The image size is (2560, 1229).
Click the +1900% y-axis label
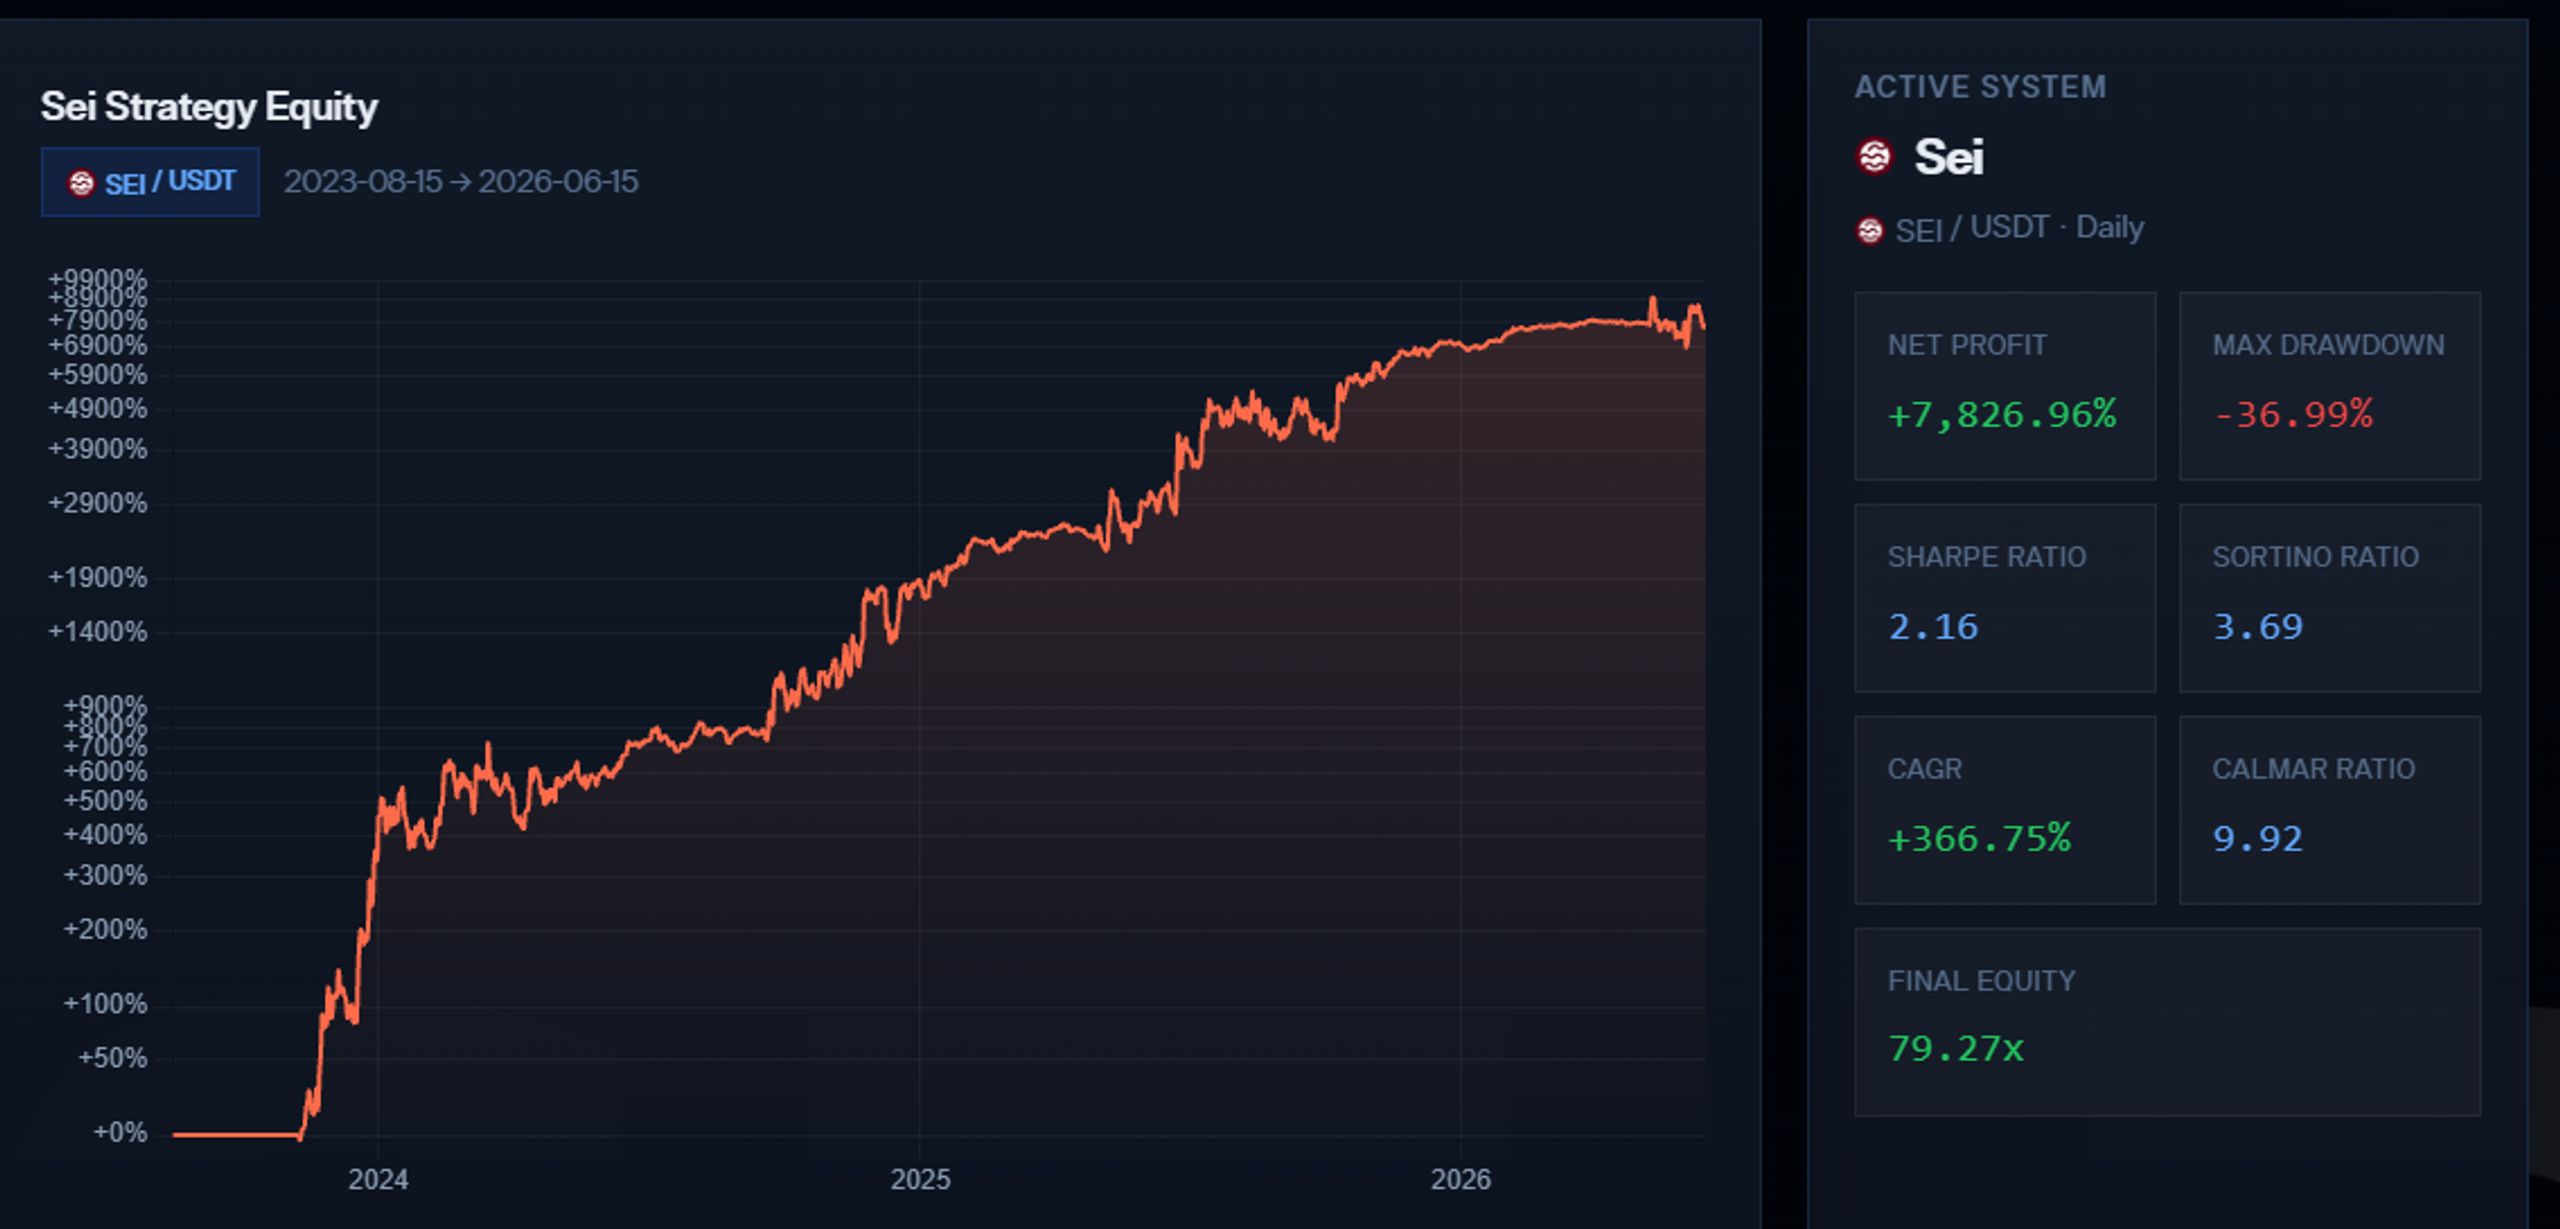click(x=98, y=578)
